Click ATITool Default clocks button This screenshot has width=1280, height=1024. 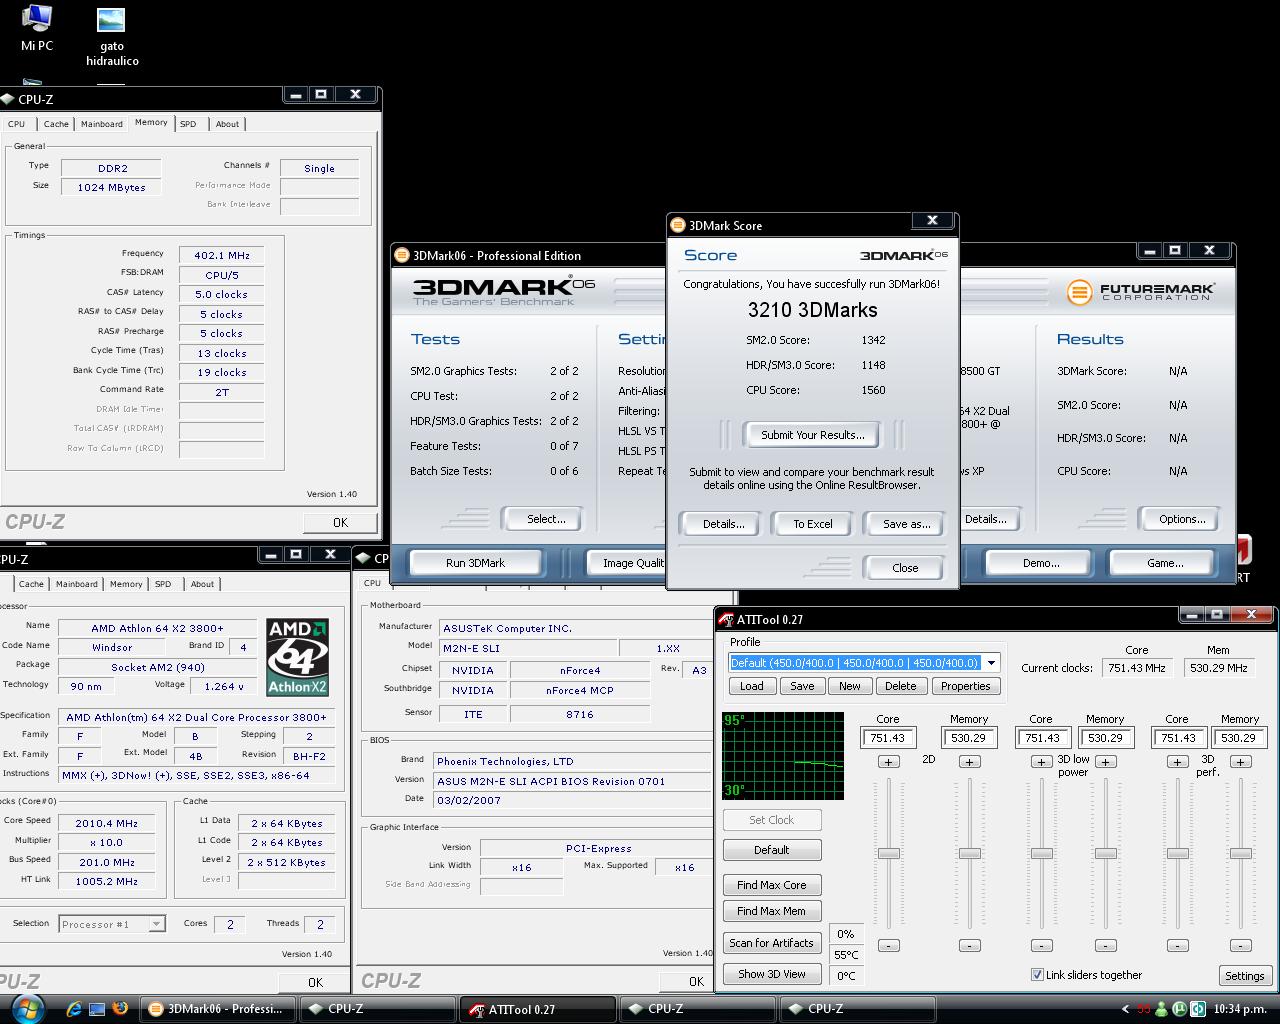771,850
